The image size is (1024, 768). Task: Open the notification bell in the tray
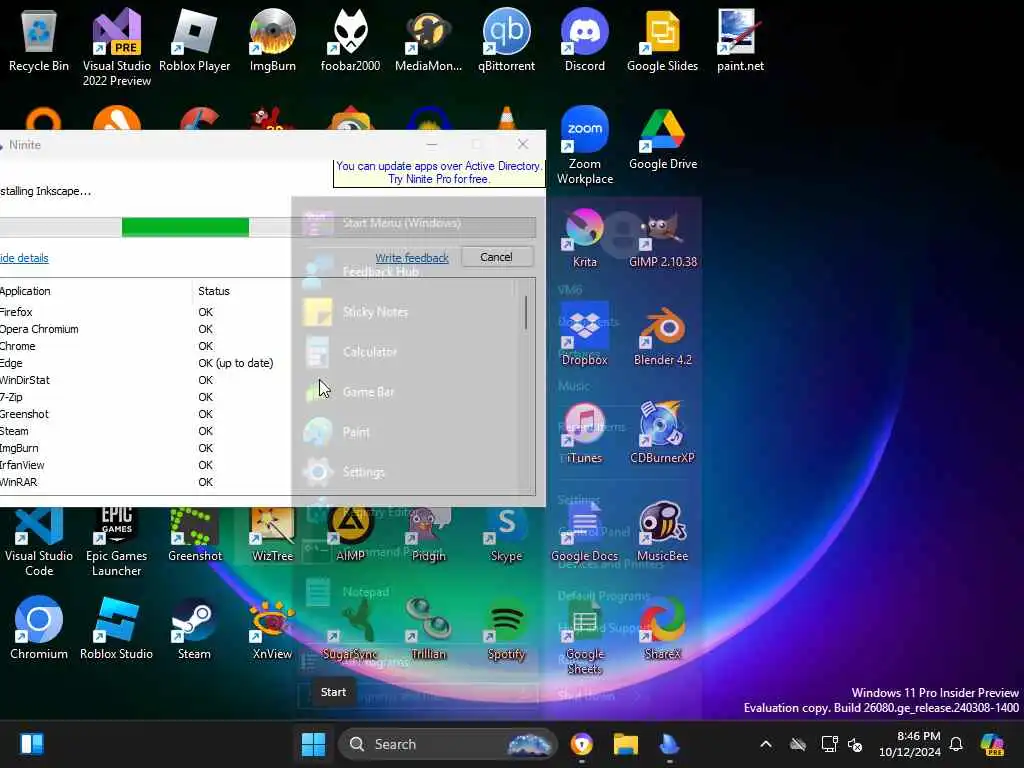tap(956, 744)
